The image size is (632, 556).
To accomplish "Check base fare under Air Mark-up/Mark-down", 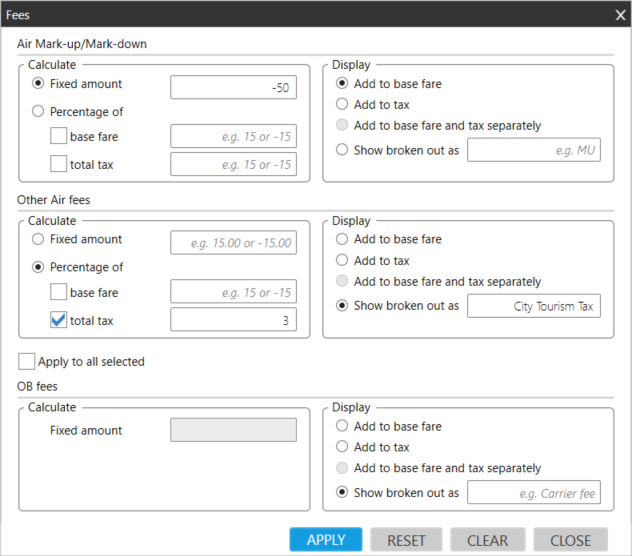I will point(59,136).
